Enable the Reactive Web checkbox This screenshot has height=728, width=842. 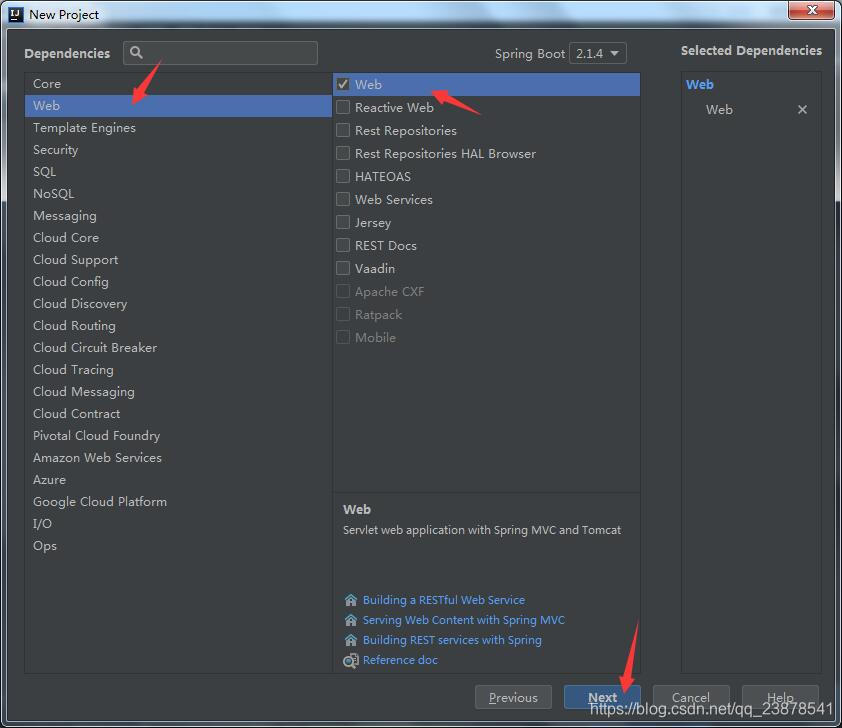(343, 107)
